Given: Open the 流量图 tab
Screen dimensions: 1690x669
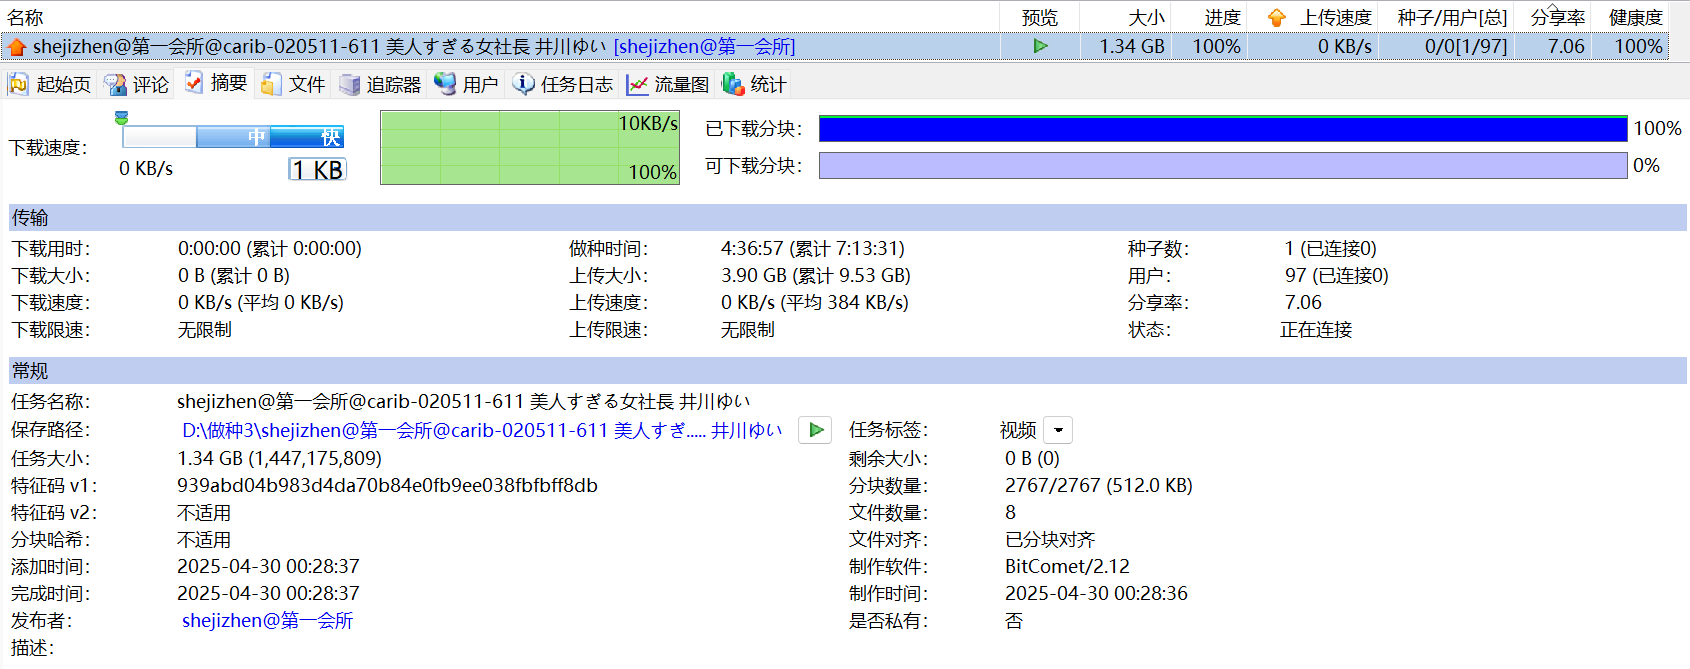Looking at the screenshot, I should (x=668, y=85).
